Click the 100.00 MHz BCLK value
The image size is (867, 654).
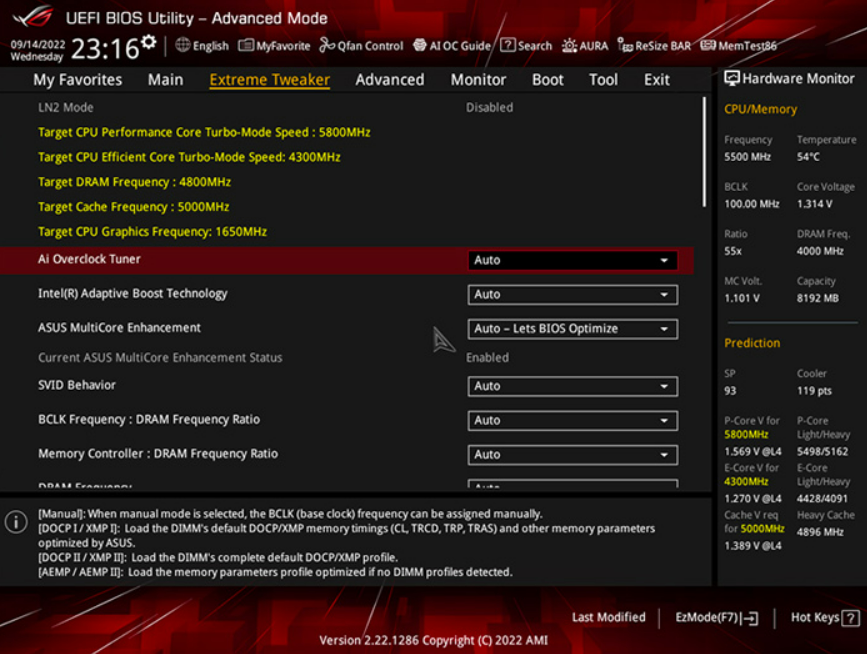point(751,204)
